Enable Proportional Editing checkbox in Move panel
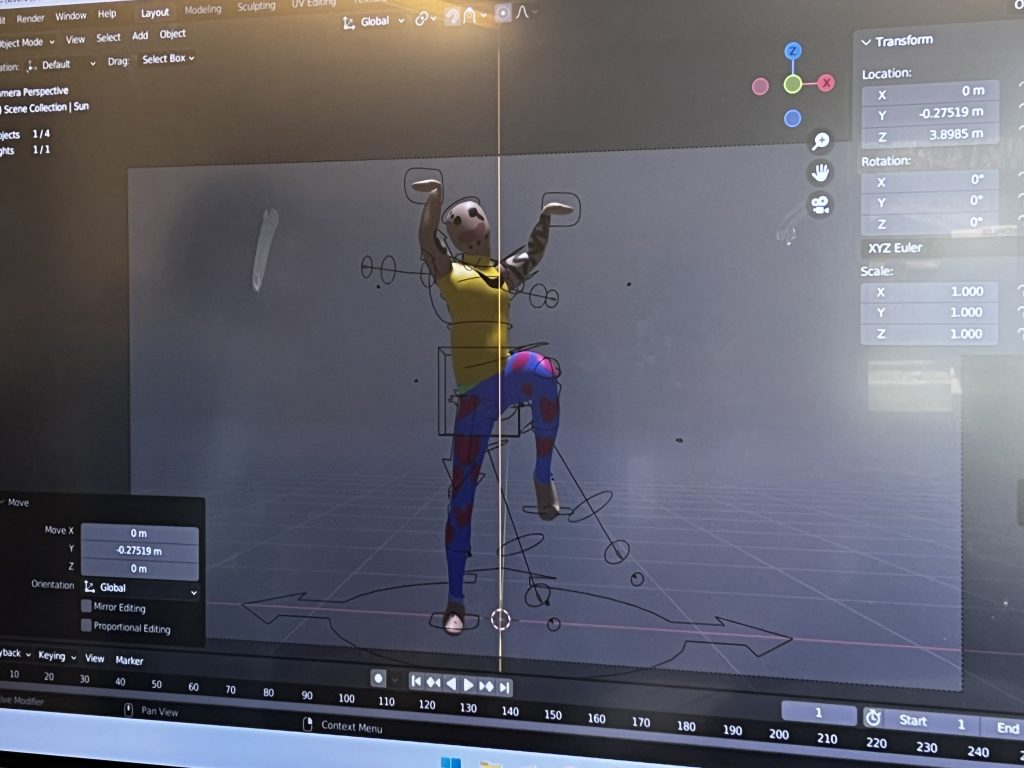 [x=86, y=627]
